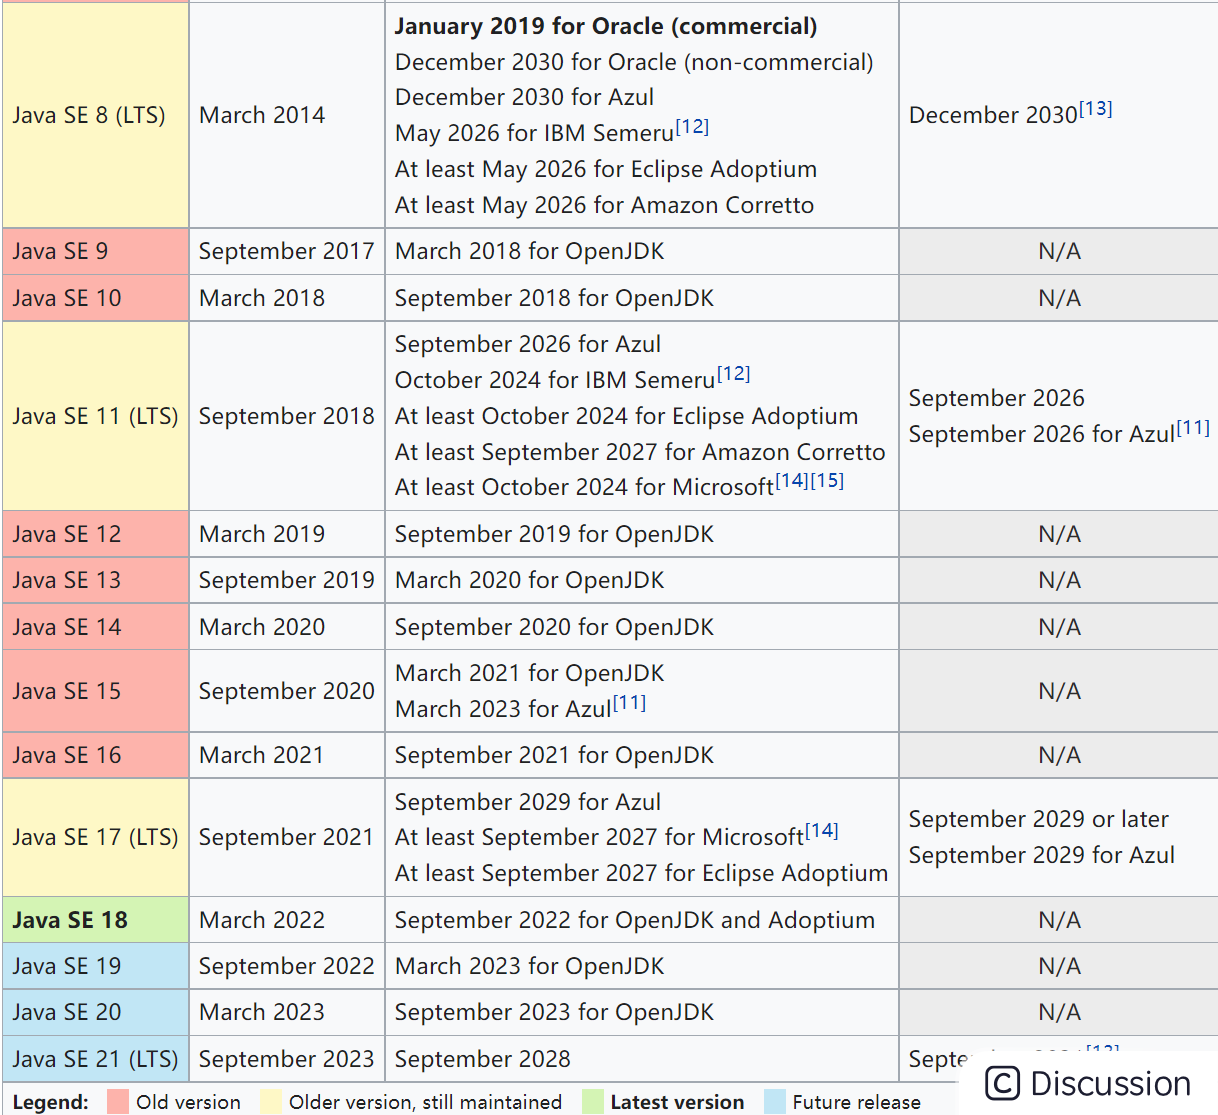
Task: Open reference [12] after October 2024 IBM Semeru
Action: (x=733, y=373)
